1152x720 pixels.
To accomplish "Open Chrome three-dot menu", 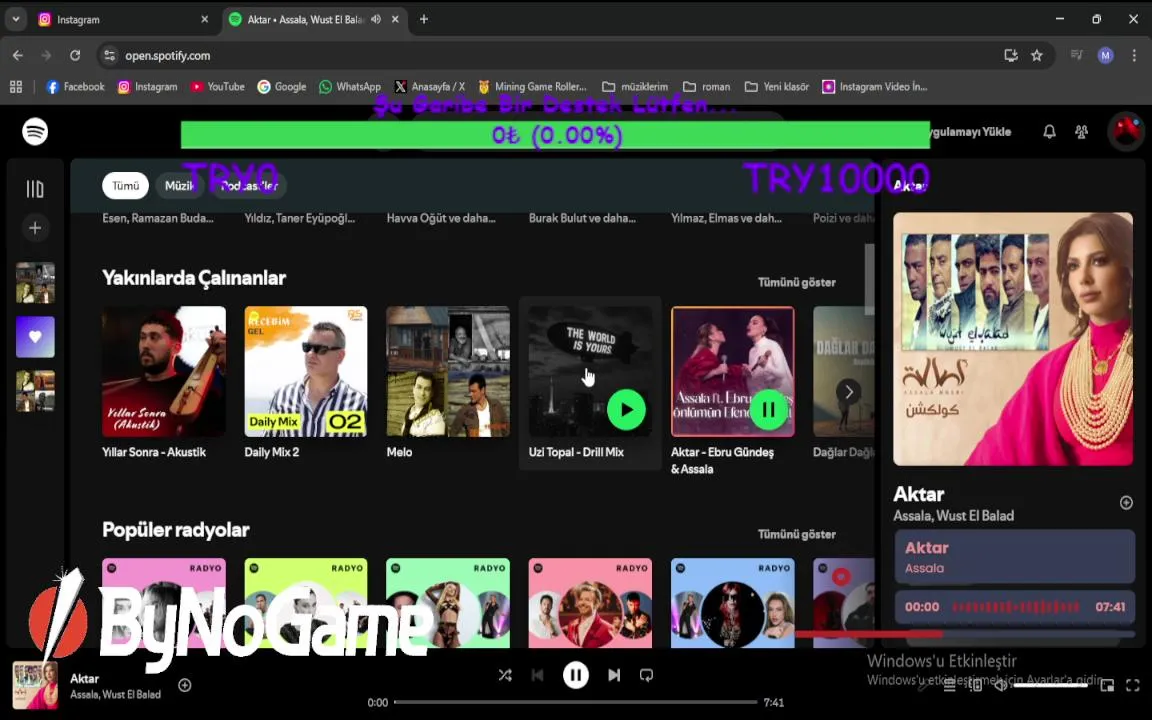I will point(1134,55).
